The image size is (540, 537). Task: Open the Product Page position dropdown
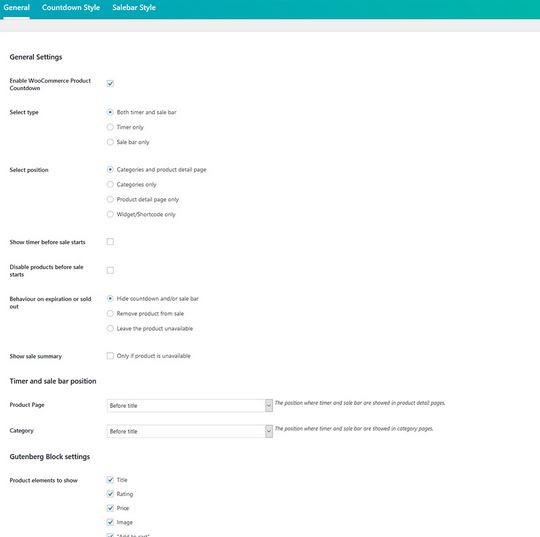click(190, 406)
